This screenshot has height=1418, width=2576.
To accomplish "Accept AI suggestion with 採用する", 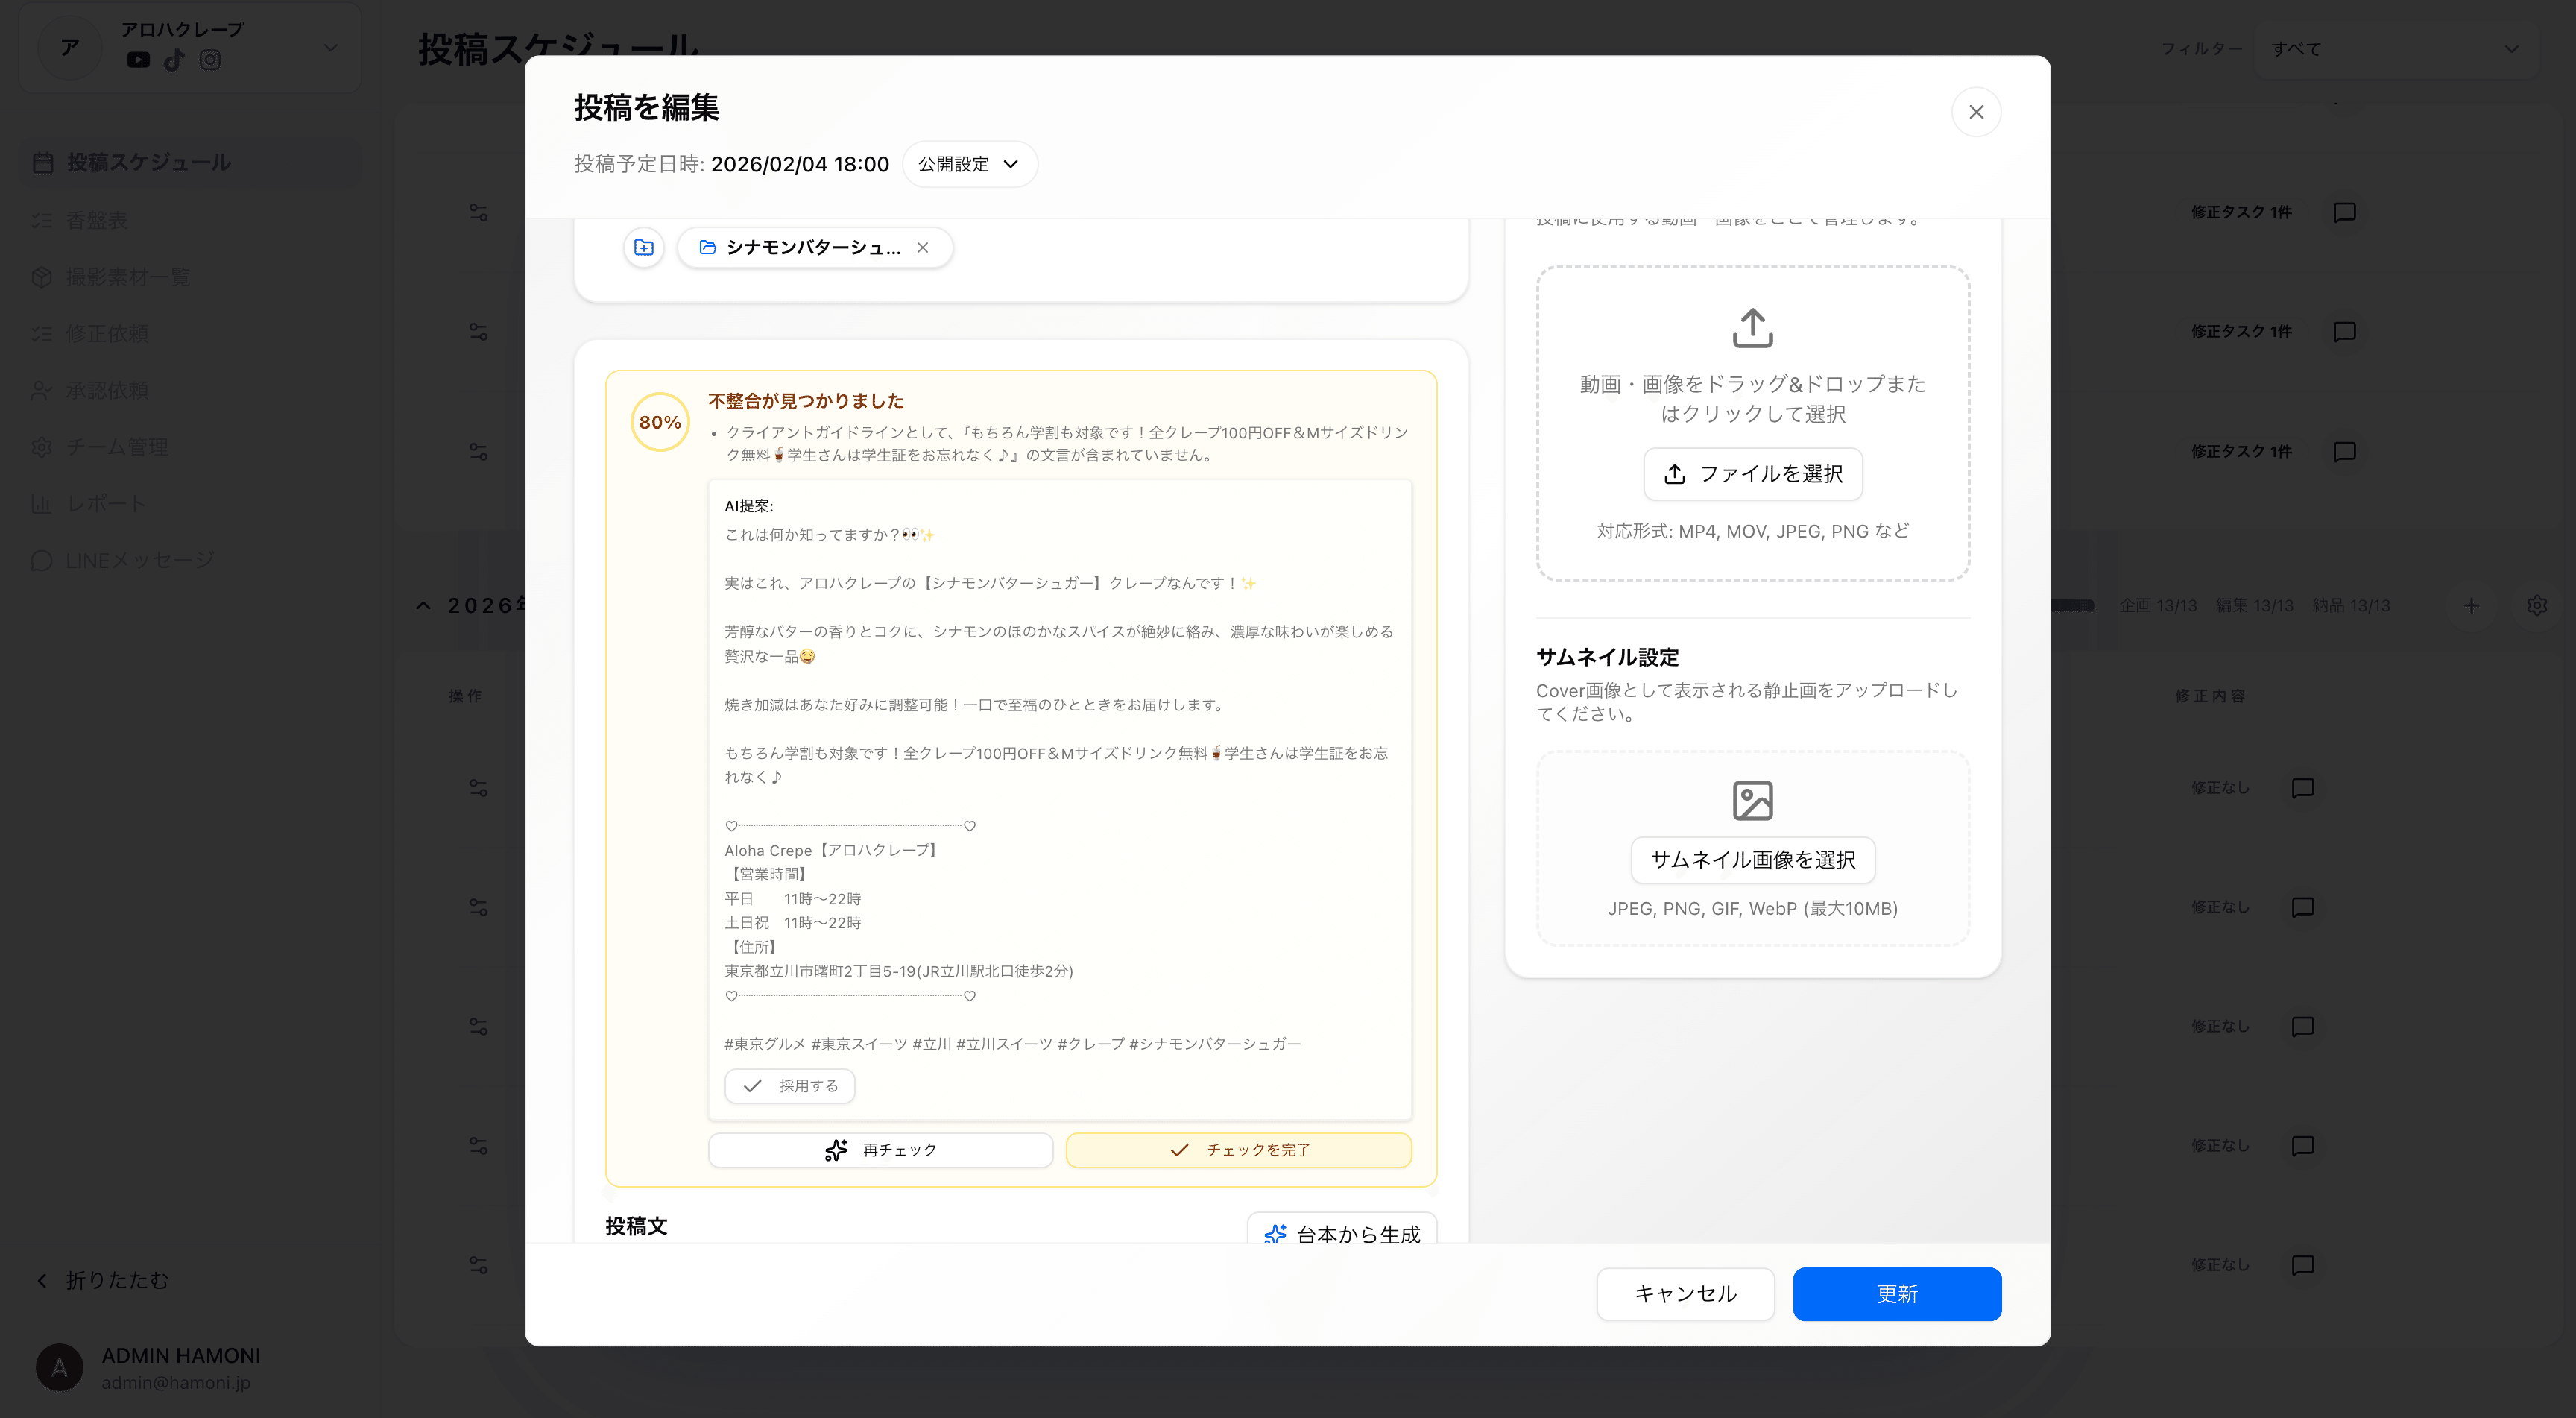I will pos(789,1086).
